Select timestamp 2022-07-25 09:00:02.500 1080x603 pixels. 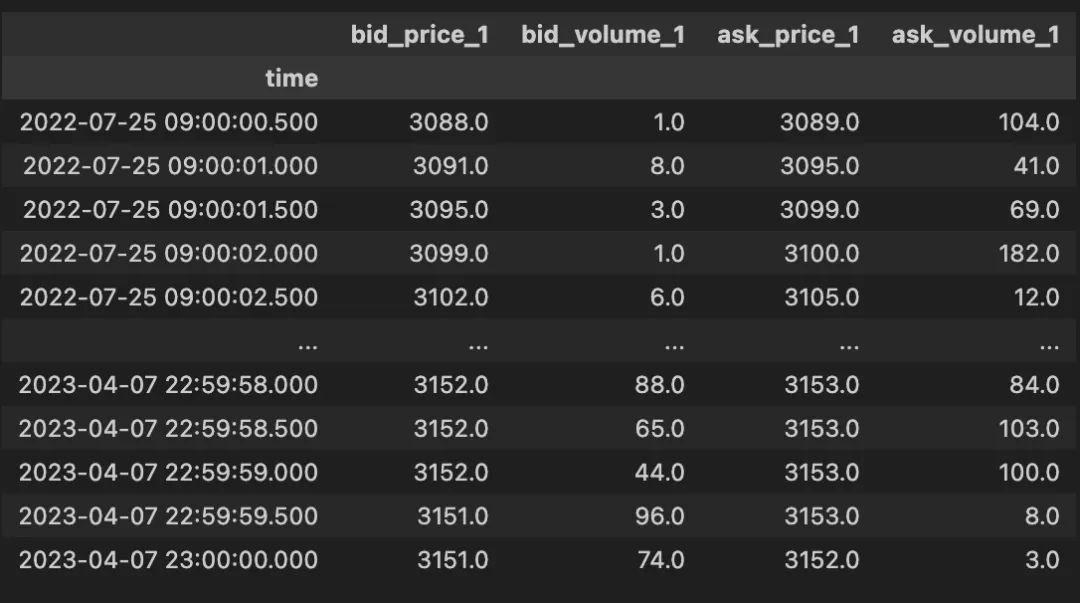point(168,297)
